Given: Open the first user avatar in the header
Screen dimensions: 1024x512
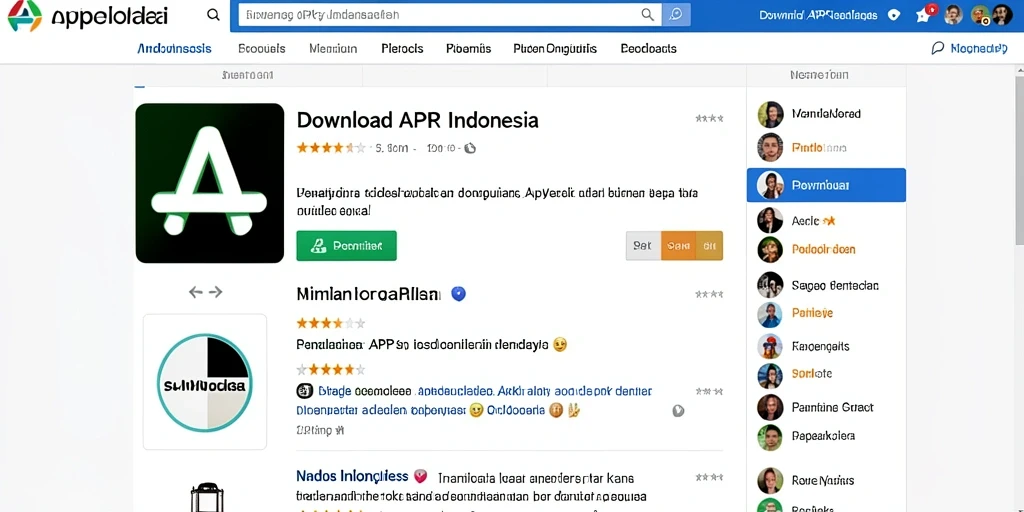Looking at the screenshot, I should pos(953,14).
